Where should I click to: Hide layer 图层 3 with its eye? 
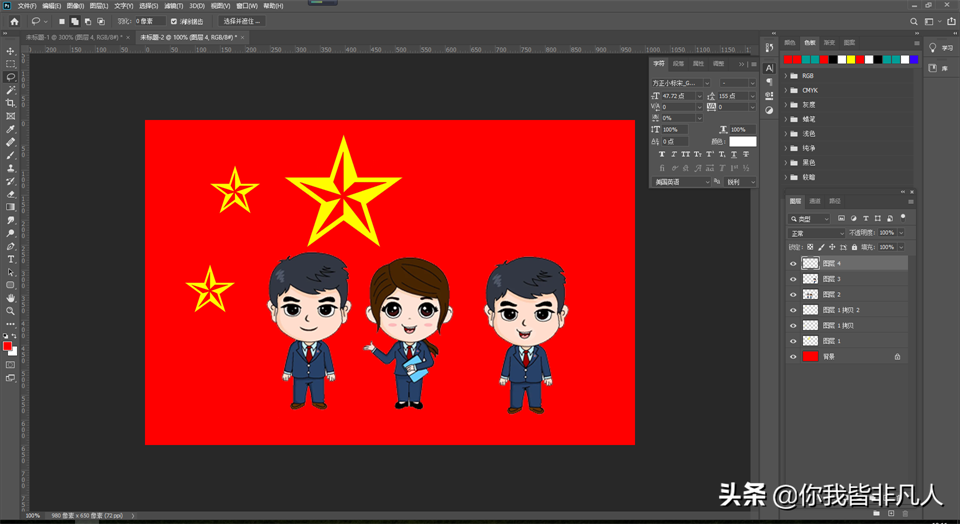point(793,279)
